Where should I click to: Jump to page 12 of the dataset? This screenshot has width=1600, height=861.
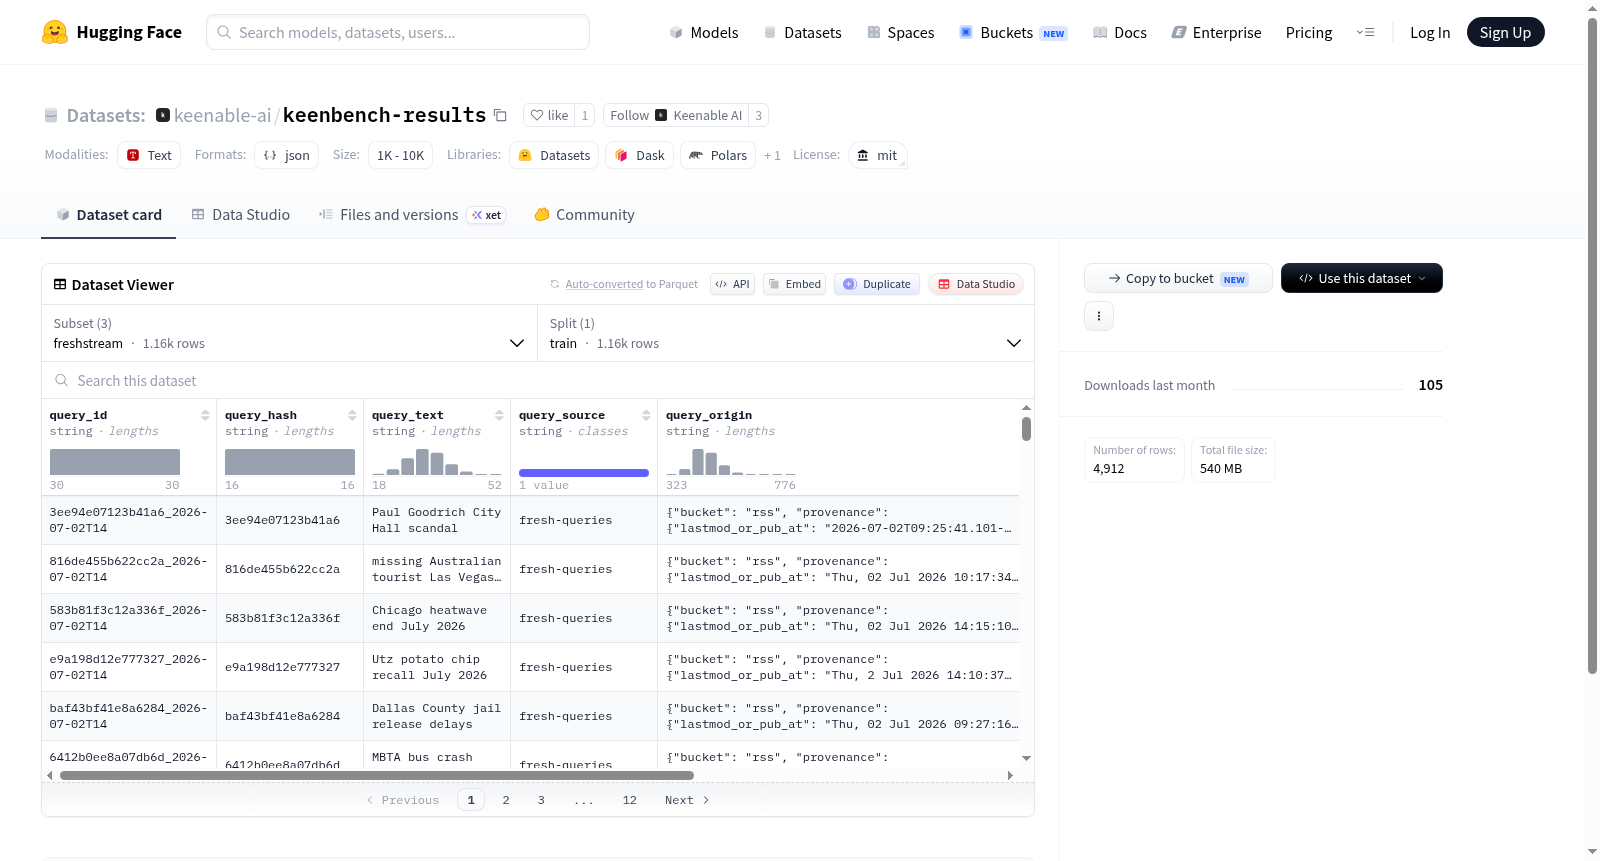(x=630, y=800)
